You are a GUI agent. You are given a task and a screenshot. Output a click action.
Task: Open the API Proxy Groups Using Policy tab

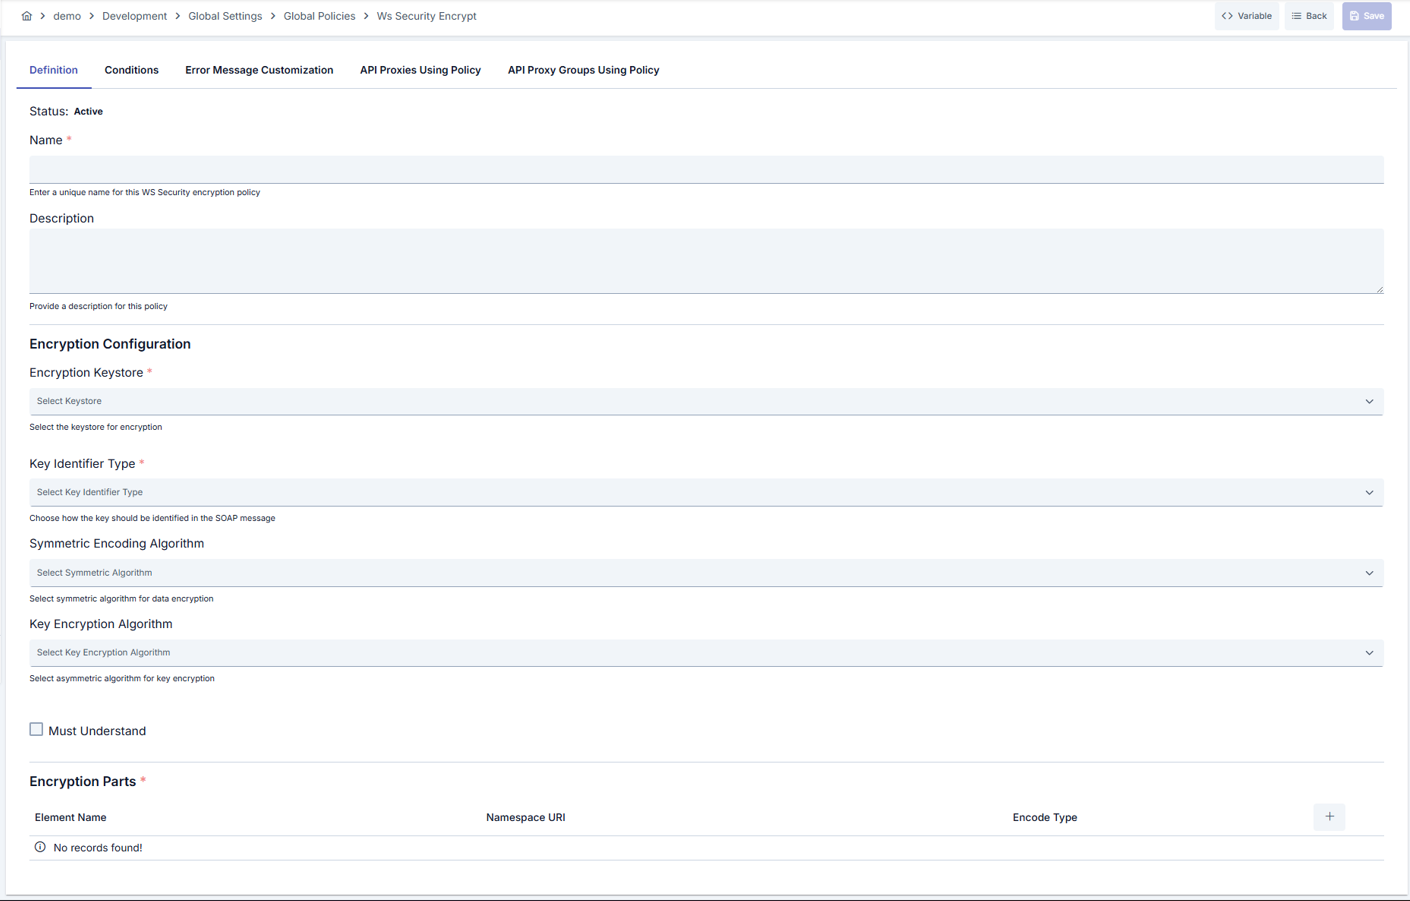(583, 70)
